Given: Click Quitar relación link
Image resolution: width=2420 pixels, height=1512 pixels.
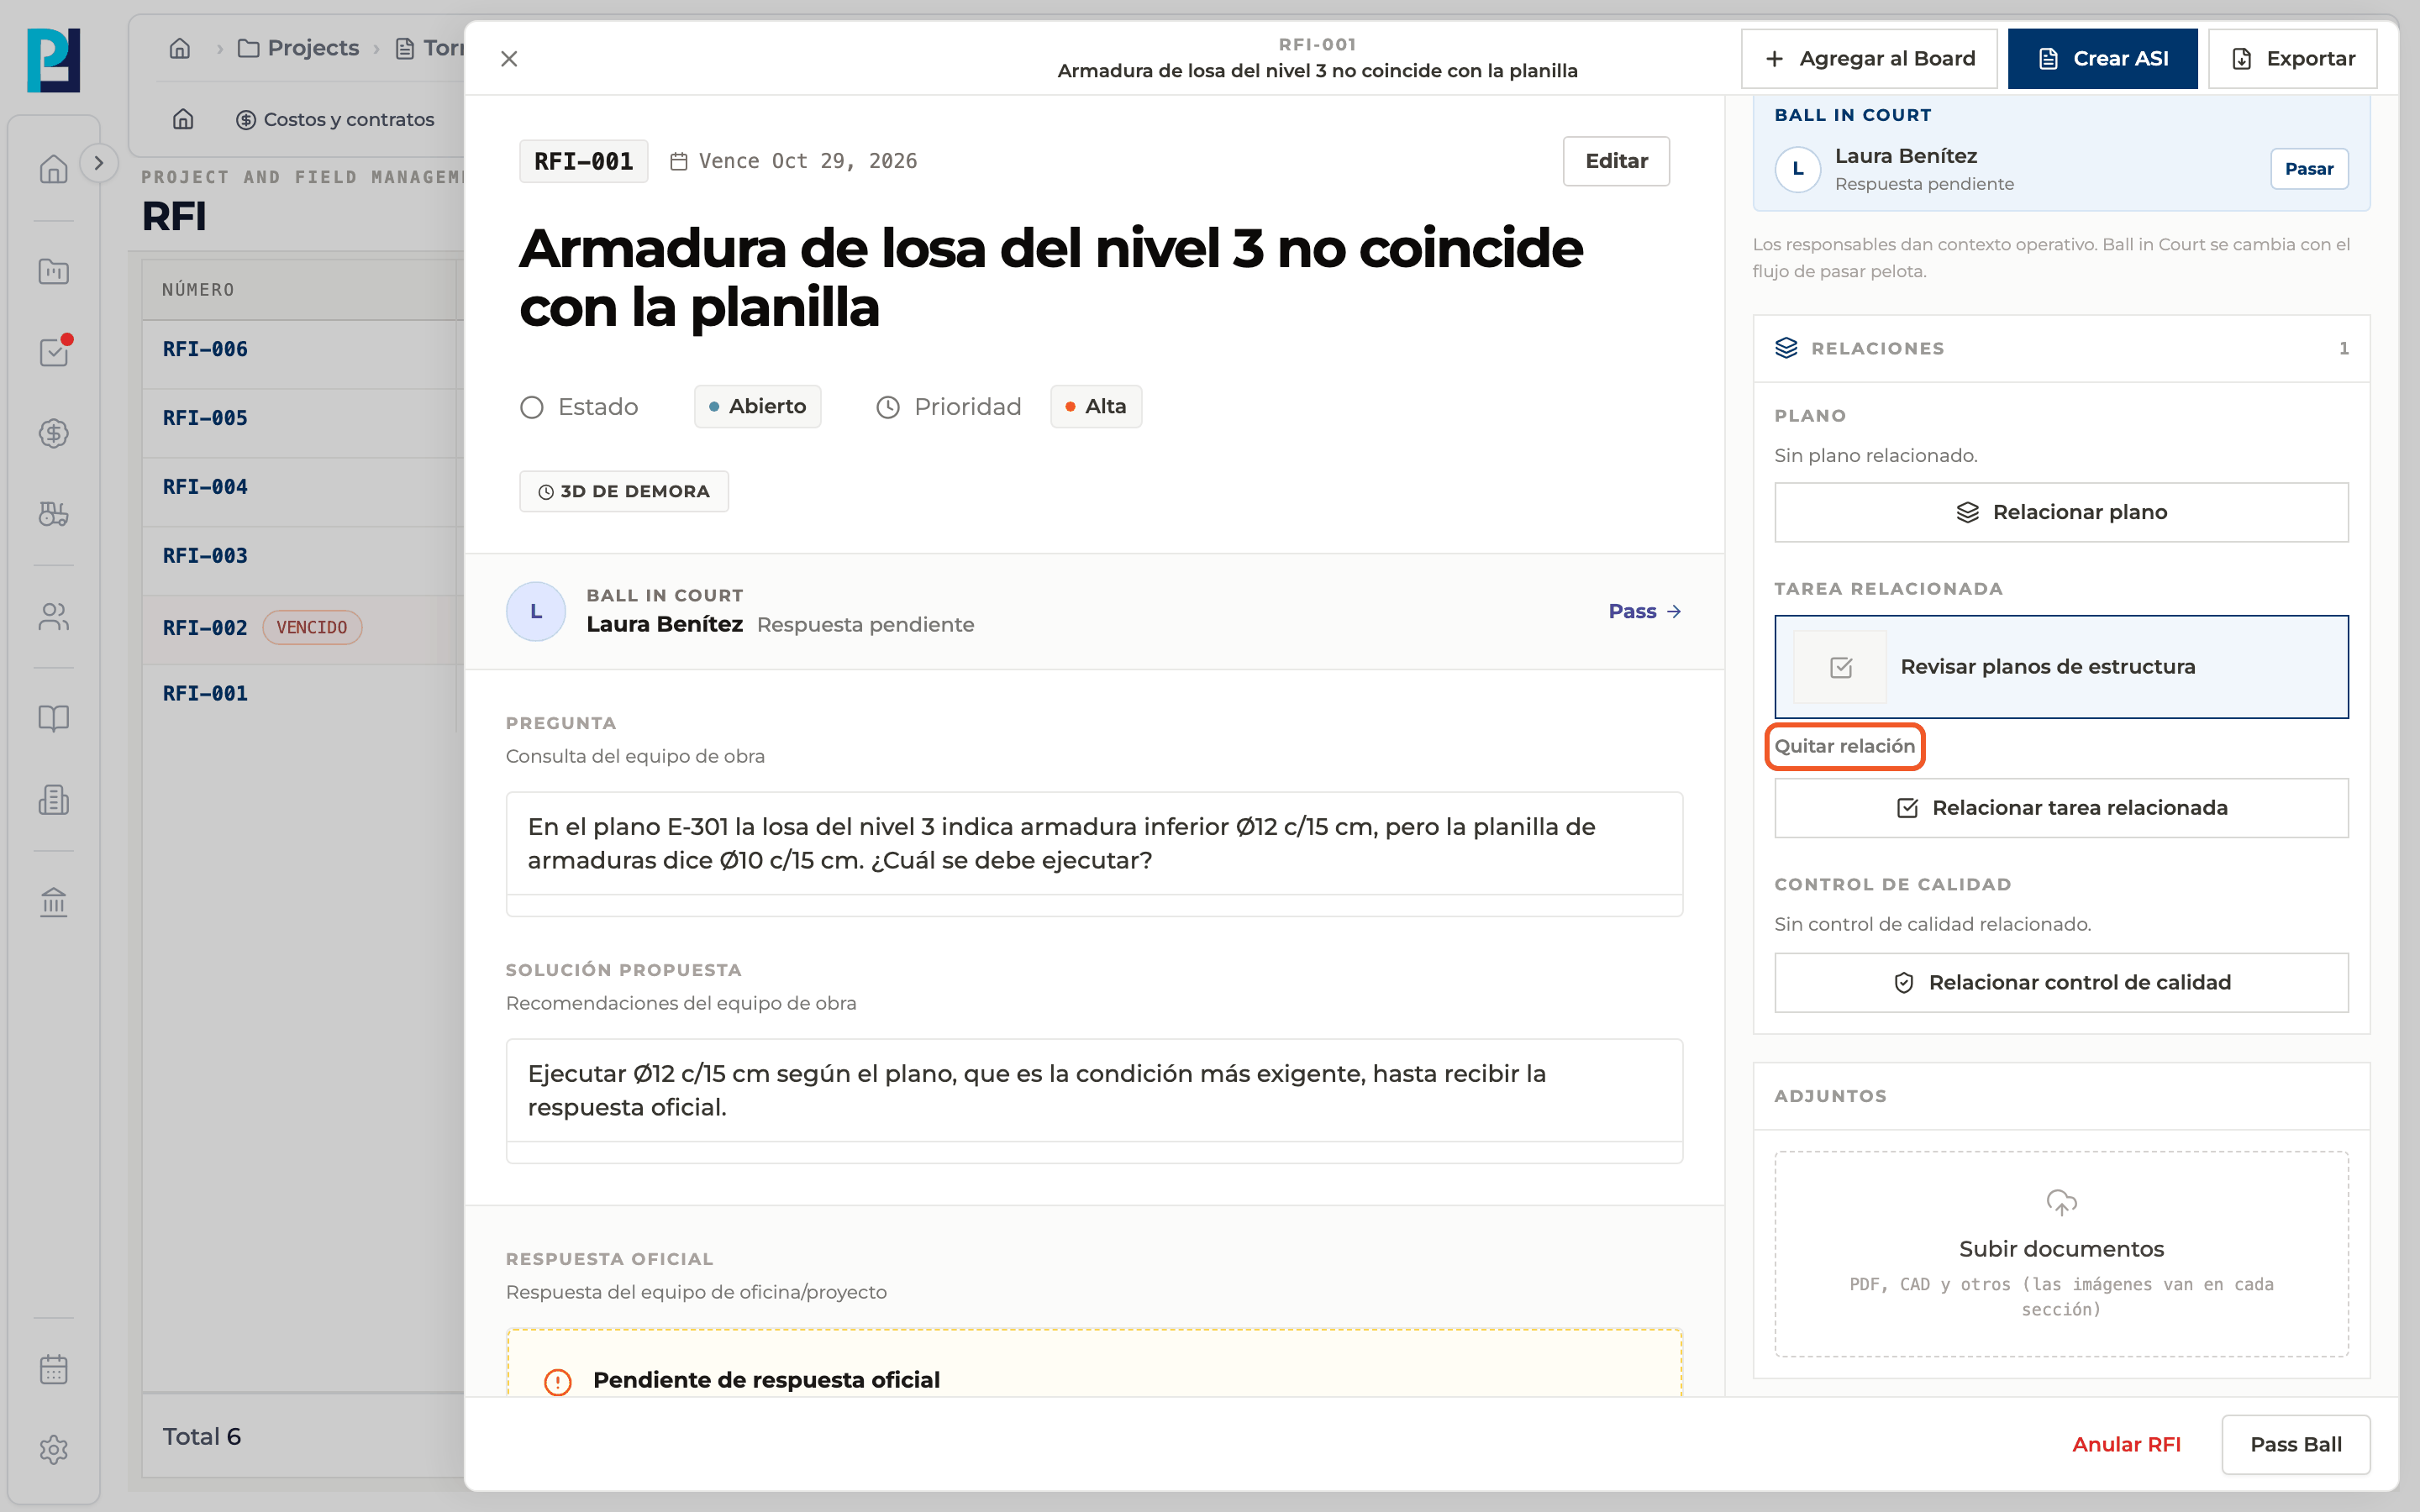Looking at the screenshot, I should coord(1844,747).
